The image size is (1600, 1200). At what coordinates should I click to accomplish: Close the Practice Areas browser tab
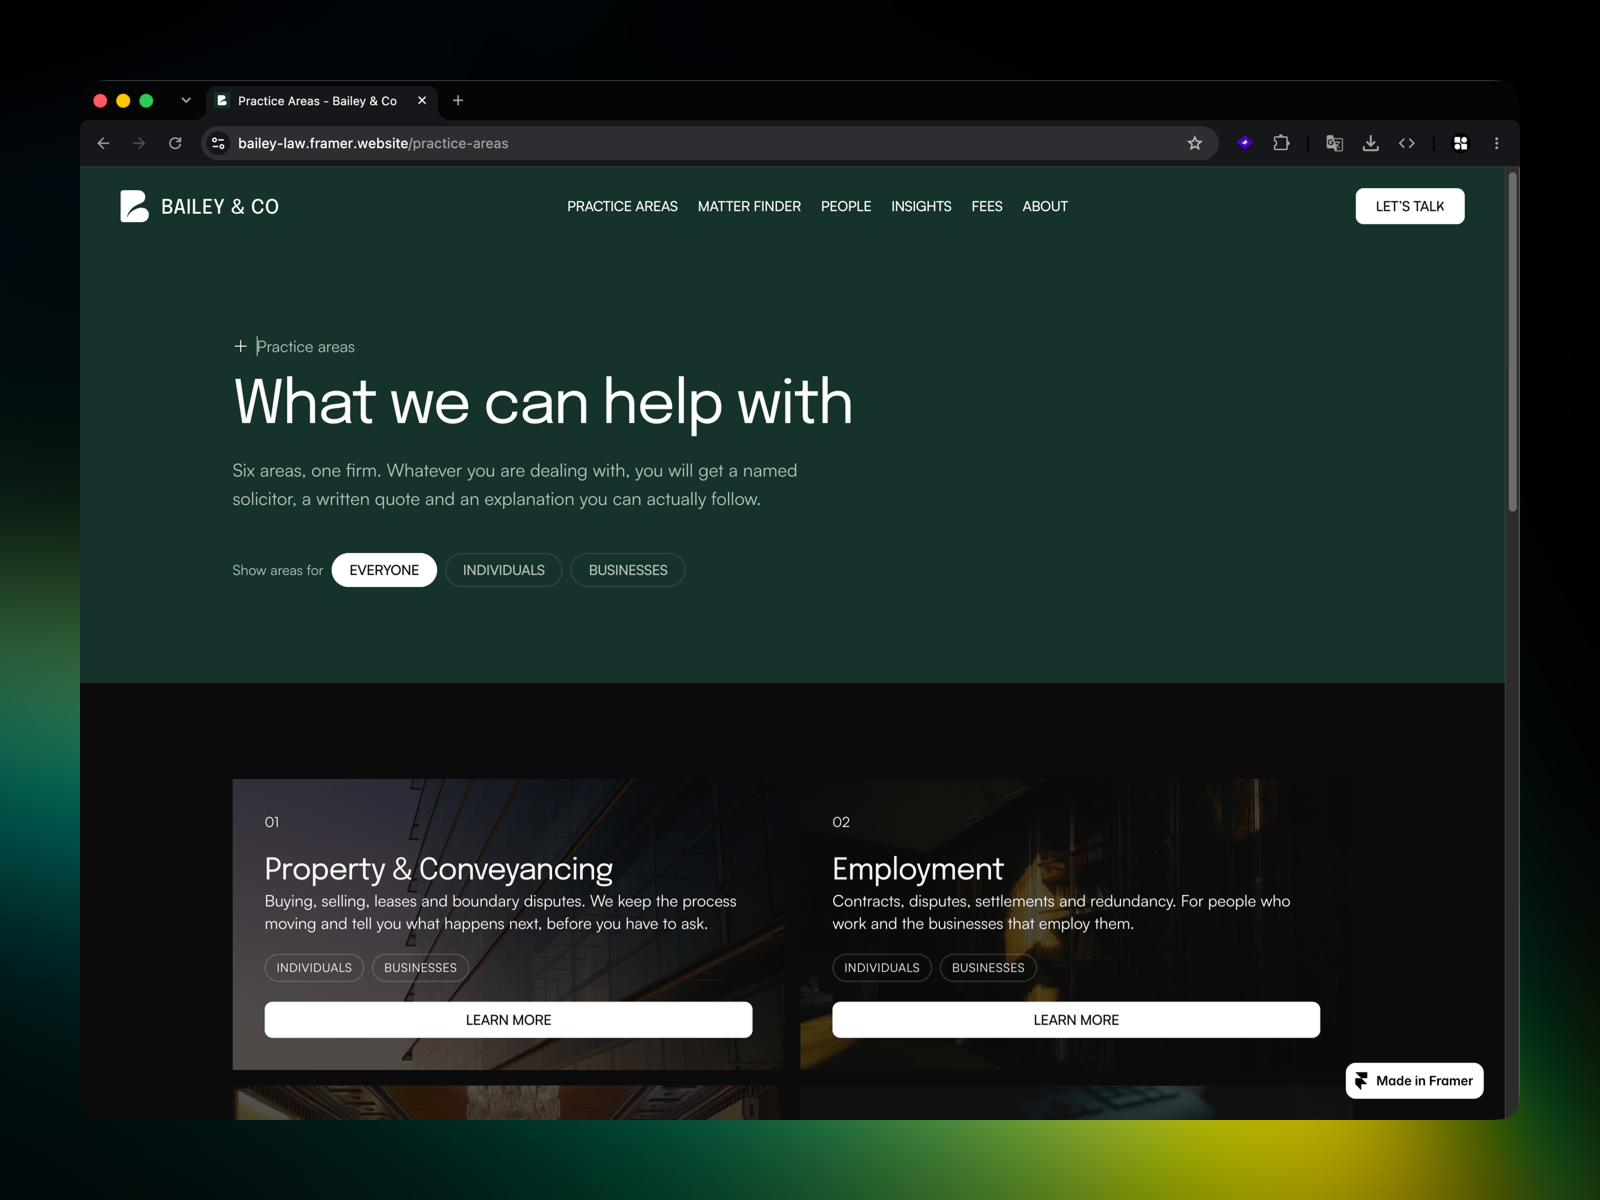(x=422, y=100)
